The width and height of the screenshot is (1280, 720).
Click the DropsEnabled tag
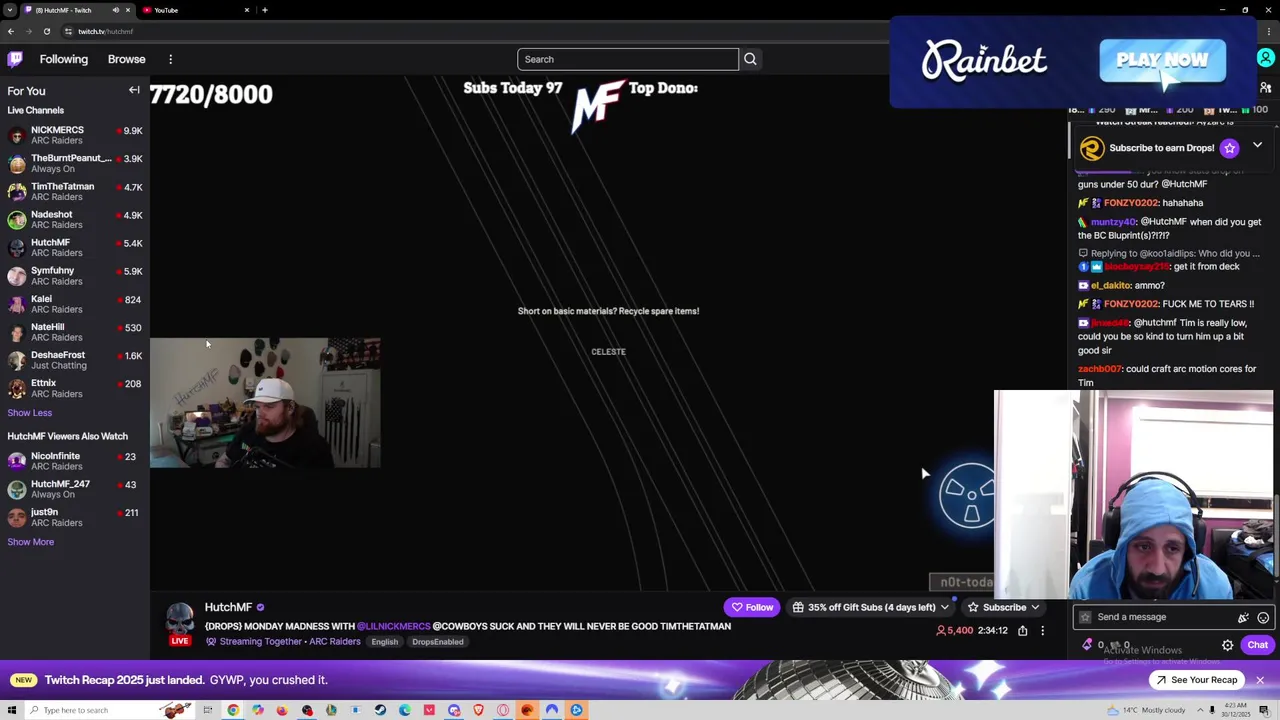click(438, 642)
